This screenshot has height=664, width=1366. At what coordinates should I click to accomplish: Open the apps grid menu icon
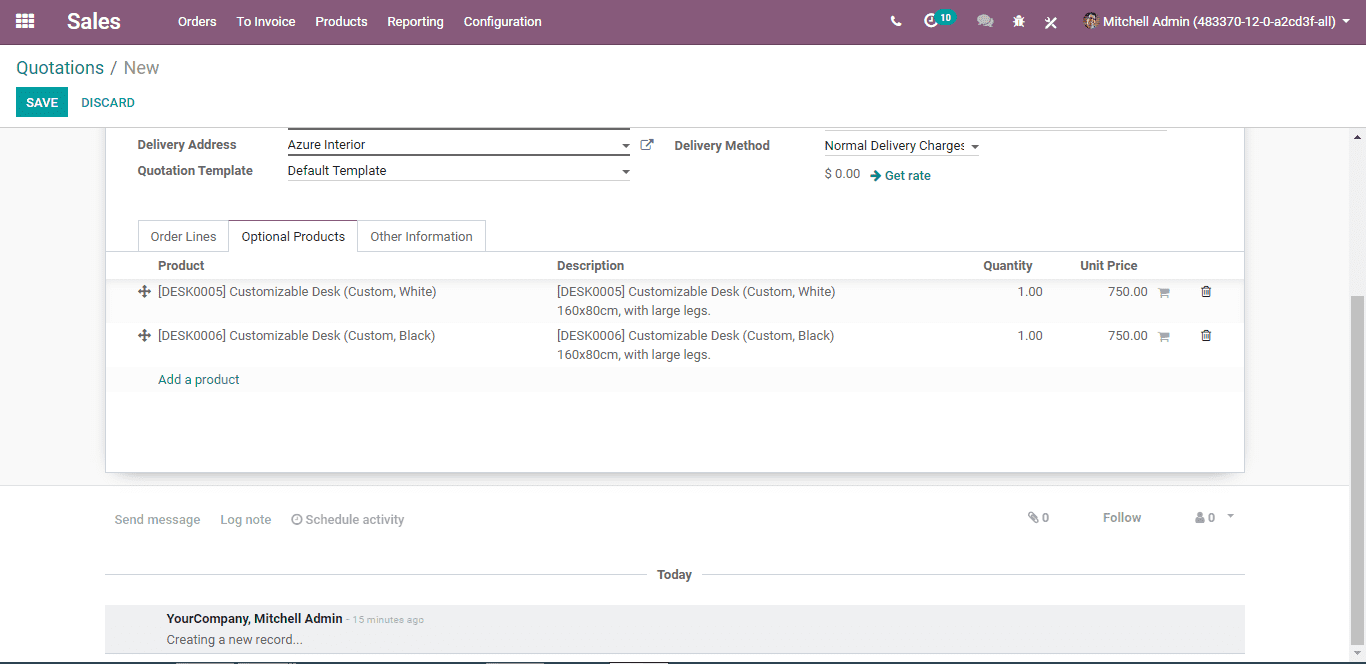click(x=25, y=21)
